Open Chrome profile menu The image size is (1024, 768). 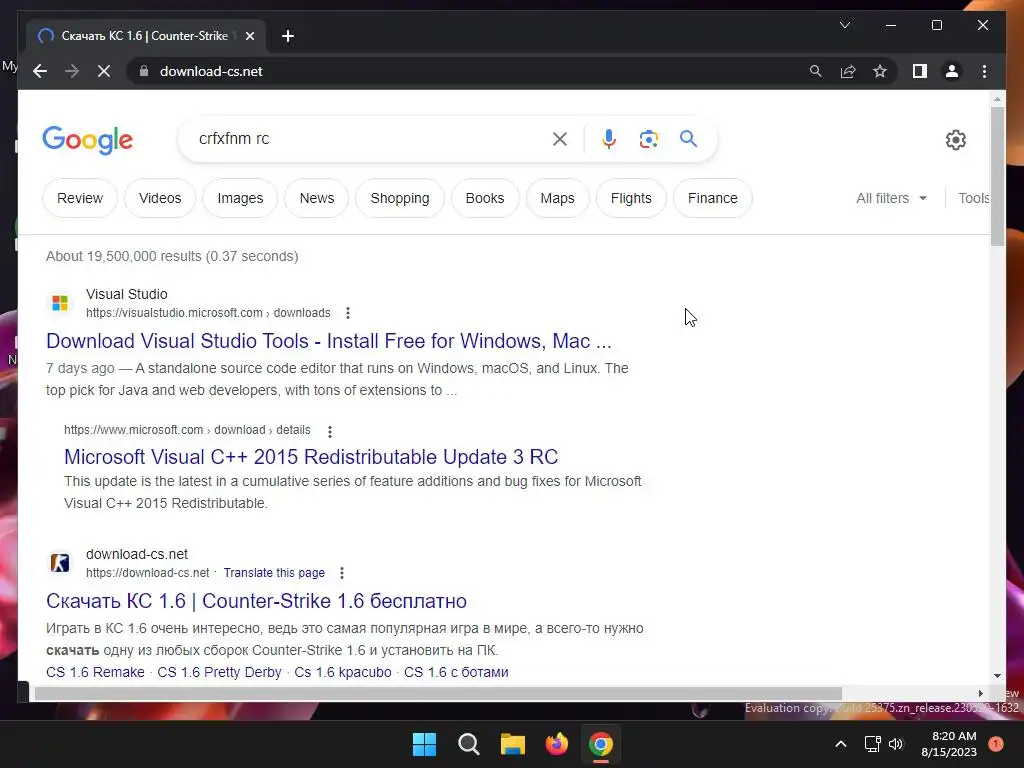coord(952,71)
